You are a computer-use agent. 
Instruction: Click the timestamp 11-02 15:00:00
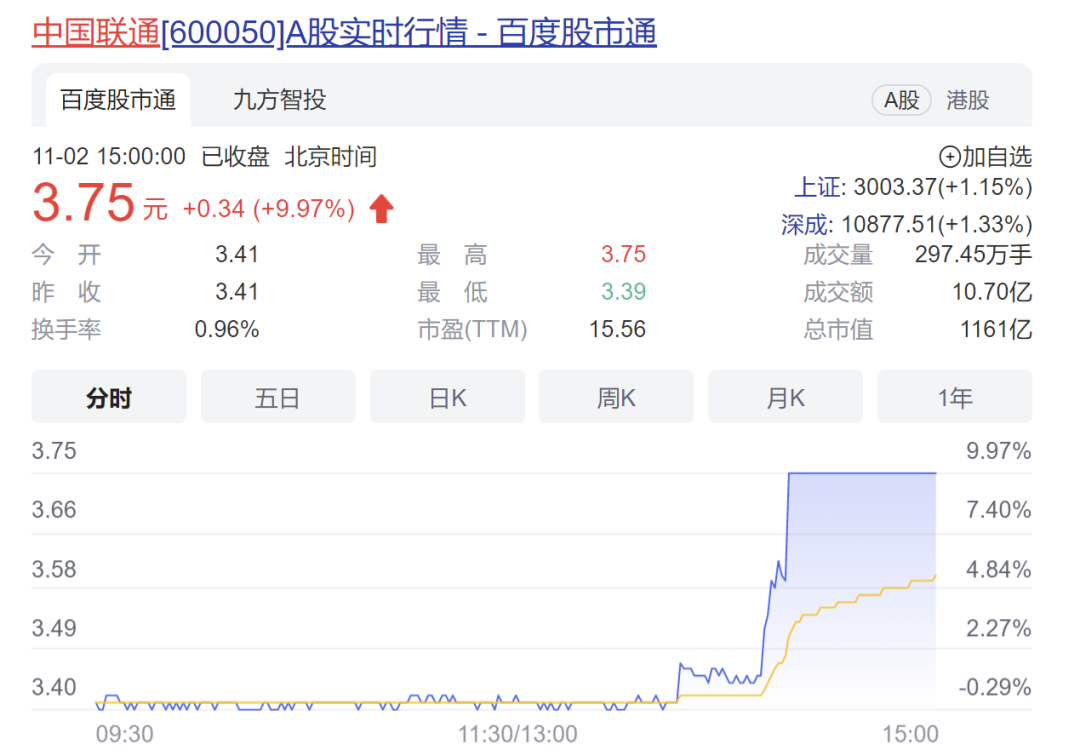(109, 157)
